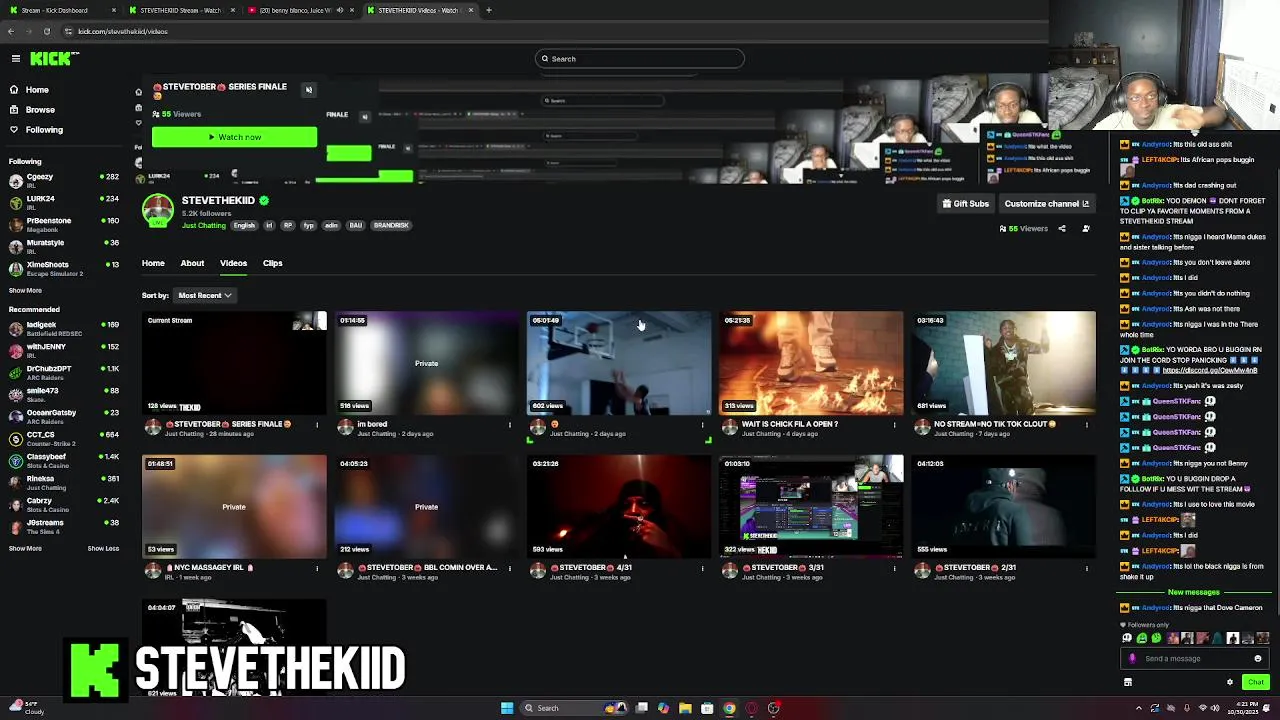Viewport: 1280px width, 720px height.
Task: Open options for NYC MASSAGEY IRL video
Action: pos(318,568)
